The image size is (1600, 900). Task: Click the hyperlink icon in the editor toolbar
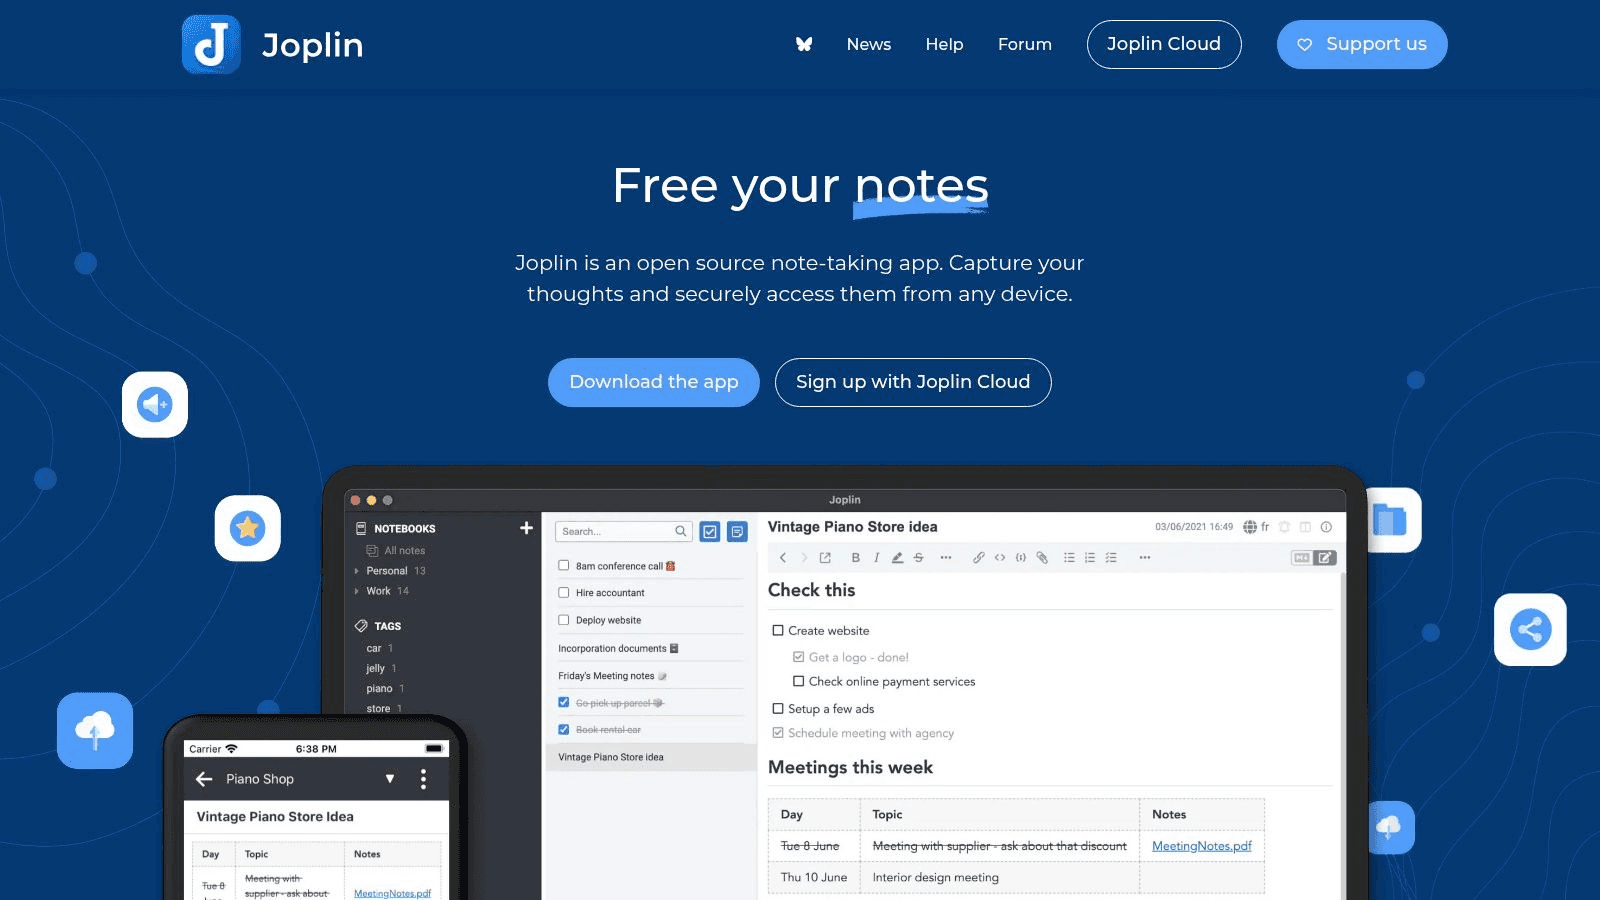(979, 557)
